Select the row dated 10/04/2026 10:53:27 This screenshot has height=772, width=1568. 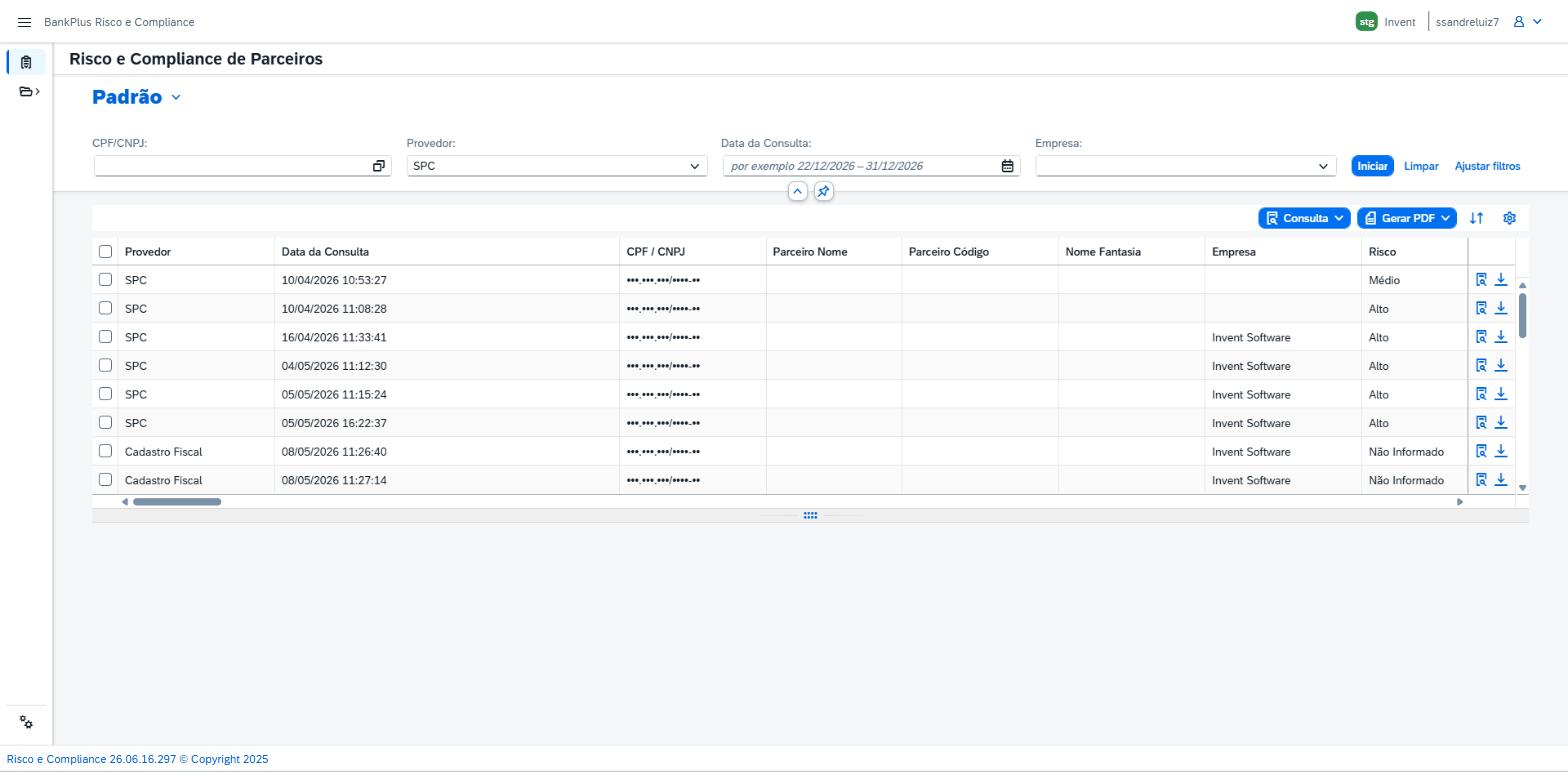coord(105,279)
